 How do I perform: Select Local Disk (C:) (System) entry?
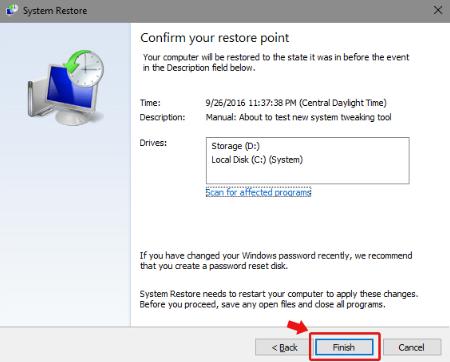click(x=257, y=160)
